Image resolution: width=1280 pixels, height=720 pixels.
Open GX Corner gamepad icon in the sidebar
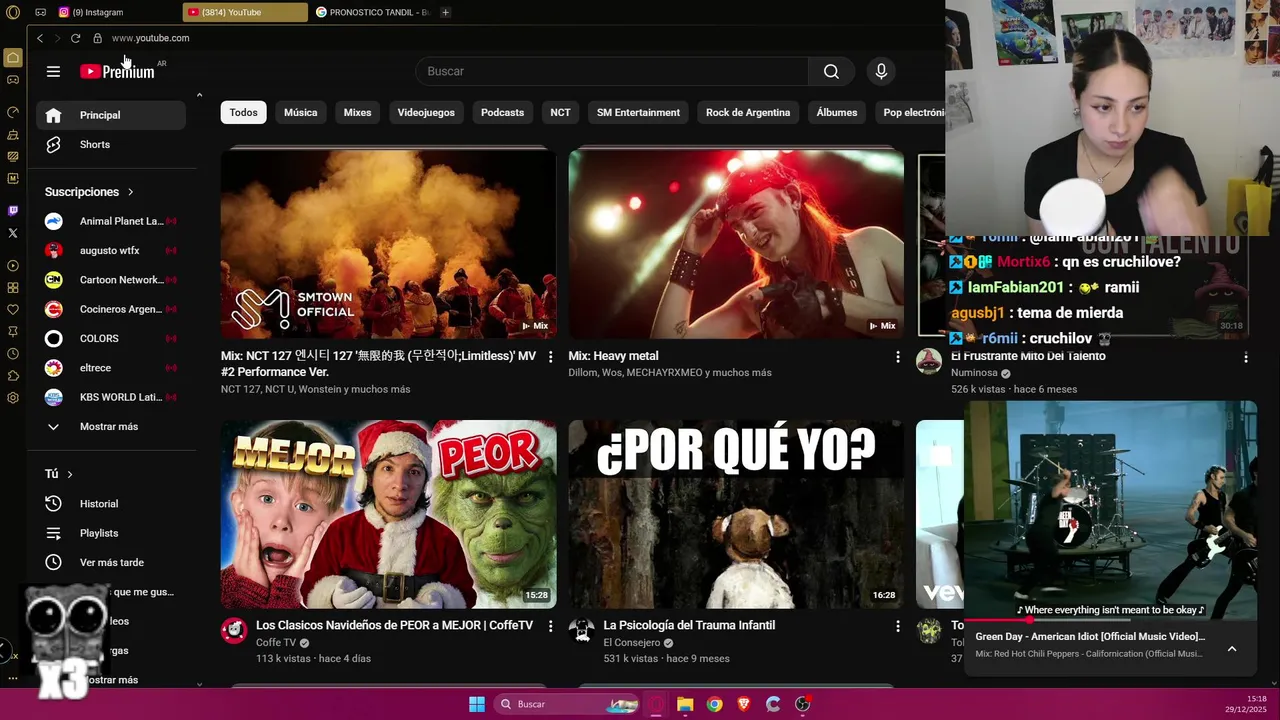click(x=13, y=79)
